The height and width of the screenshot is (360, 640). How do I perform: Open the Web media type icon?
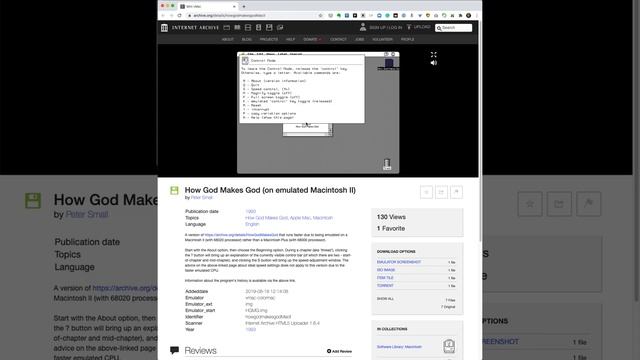click(x=227, y=27)
